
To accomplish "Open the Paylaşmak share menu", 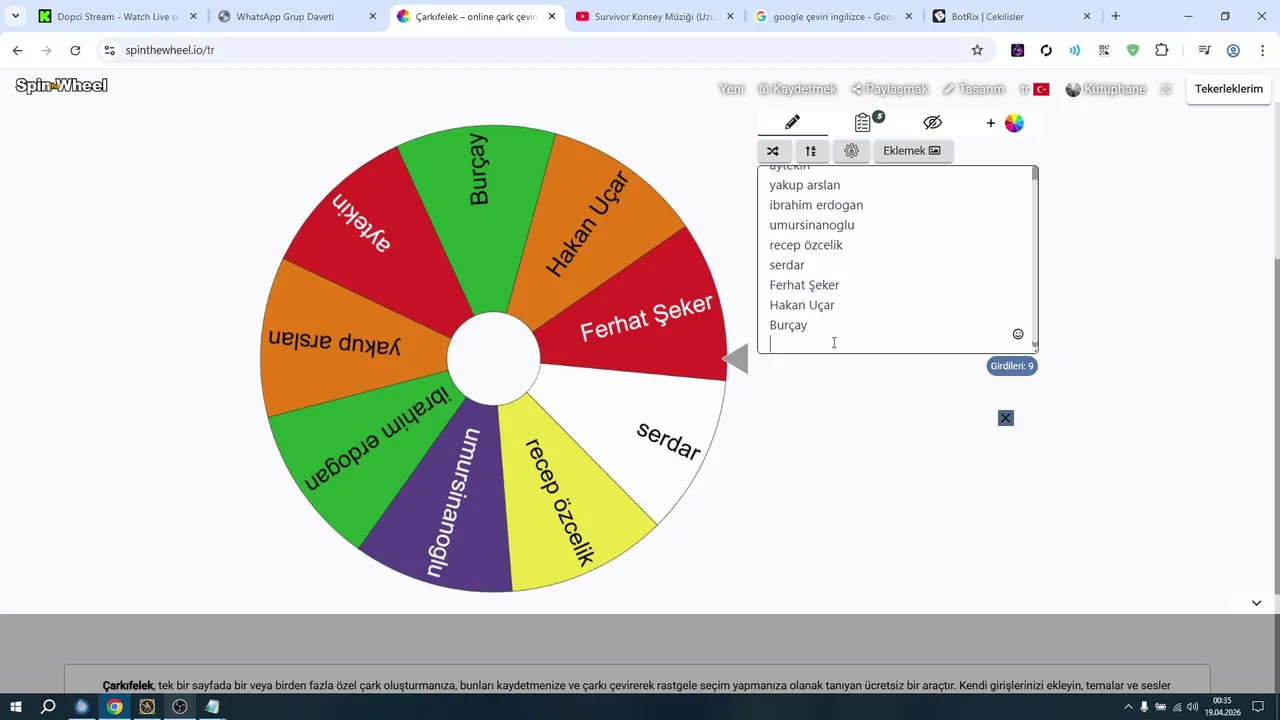I will tap(890, 89).
